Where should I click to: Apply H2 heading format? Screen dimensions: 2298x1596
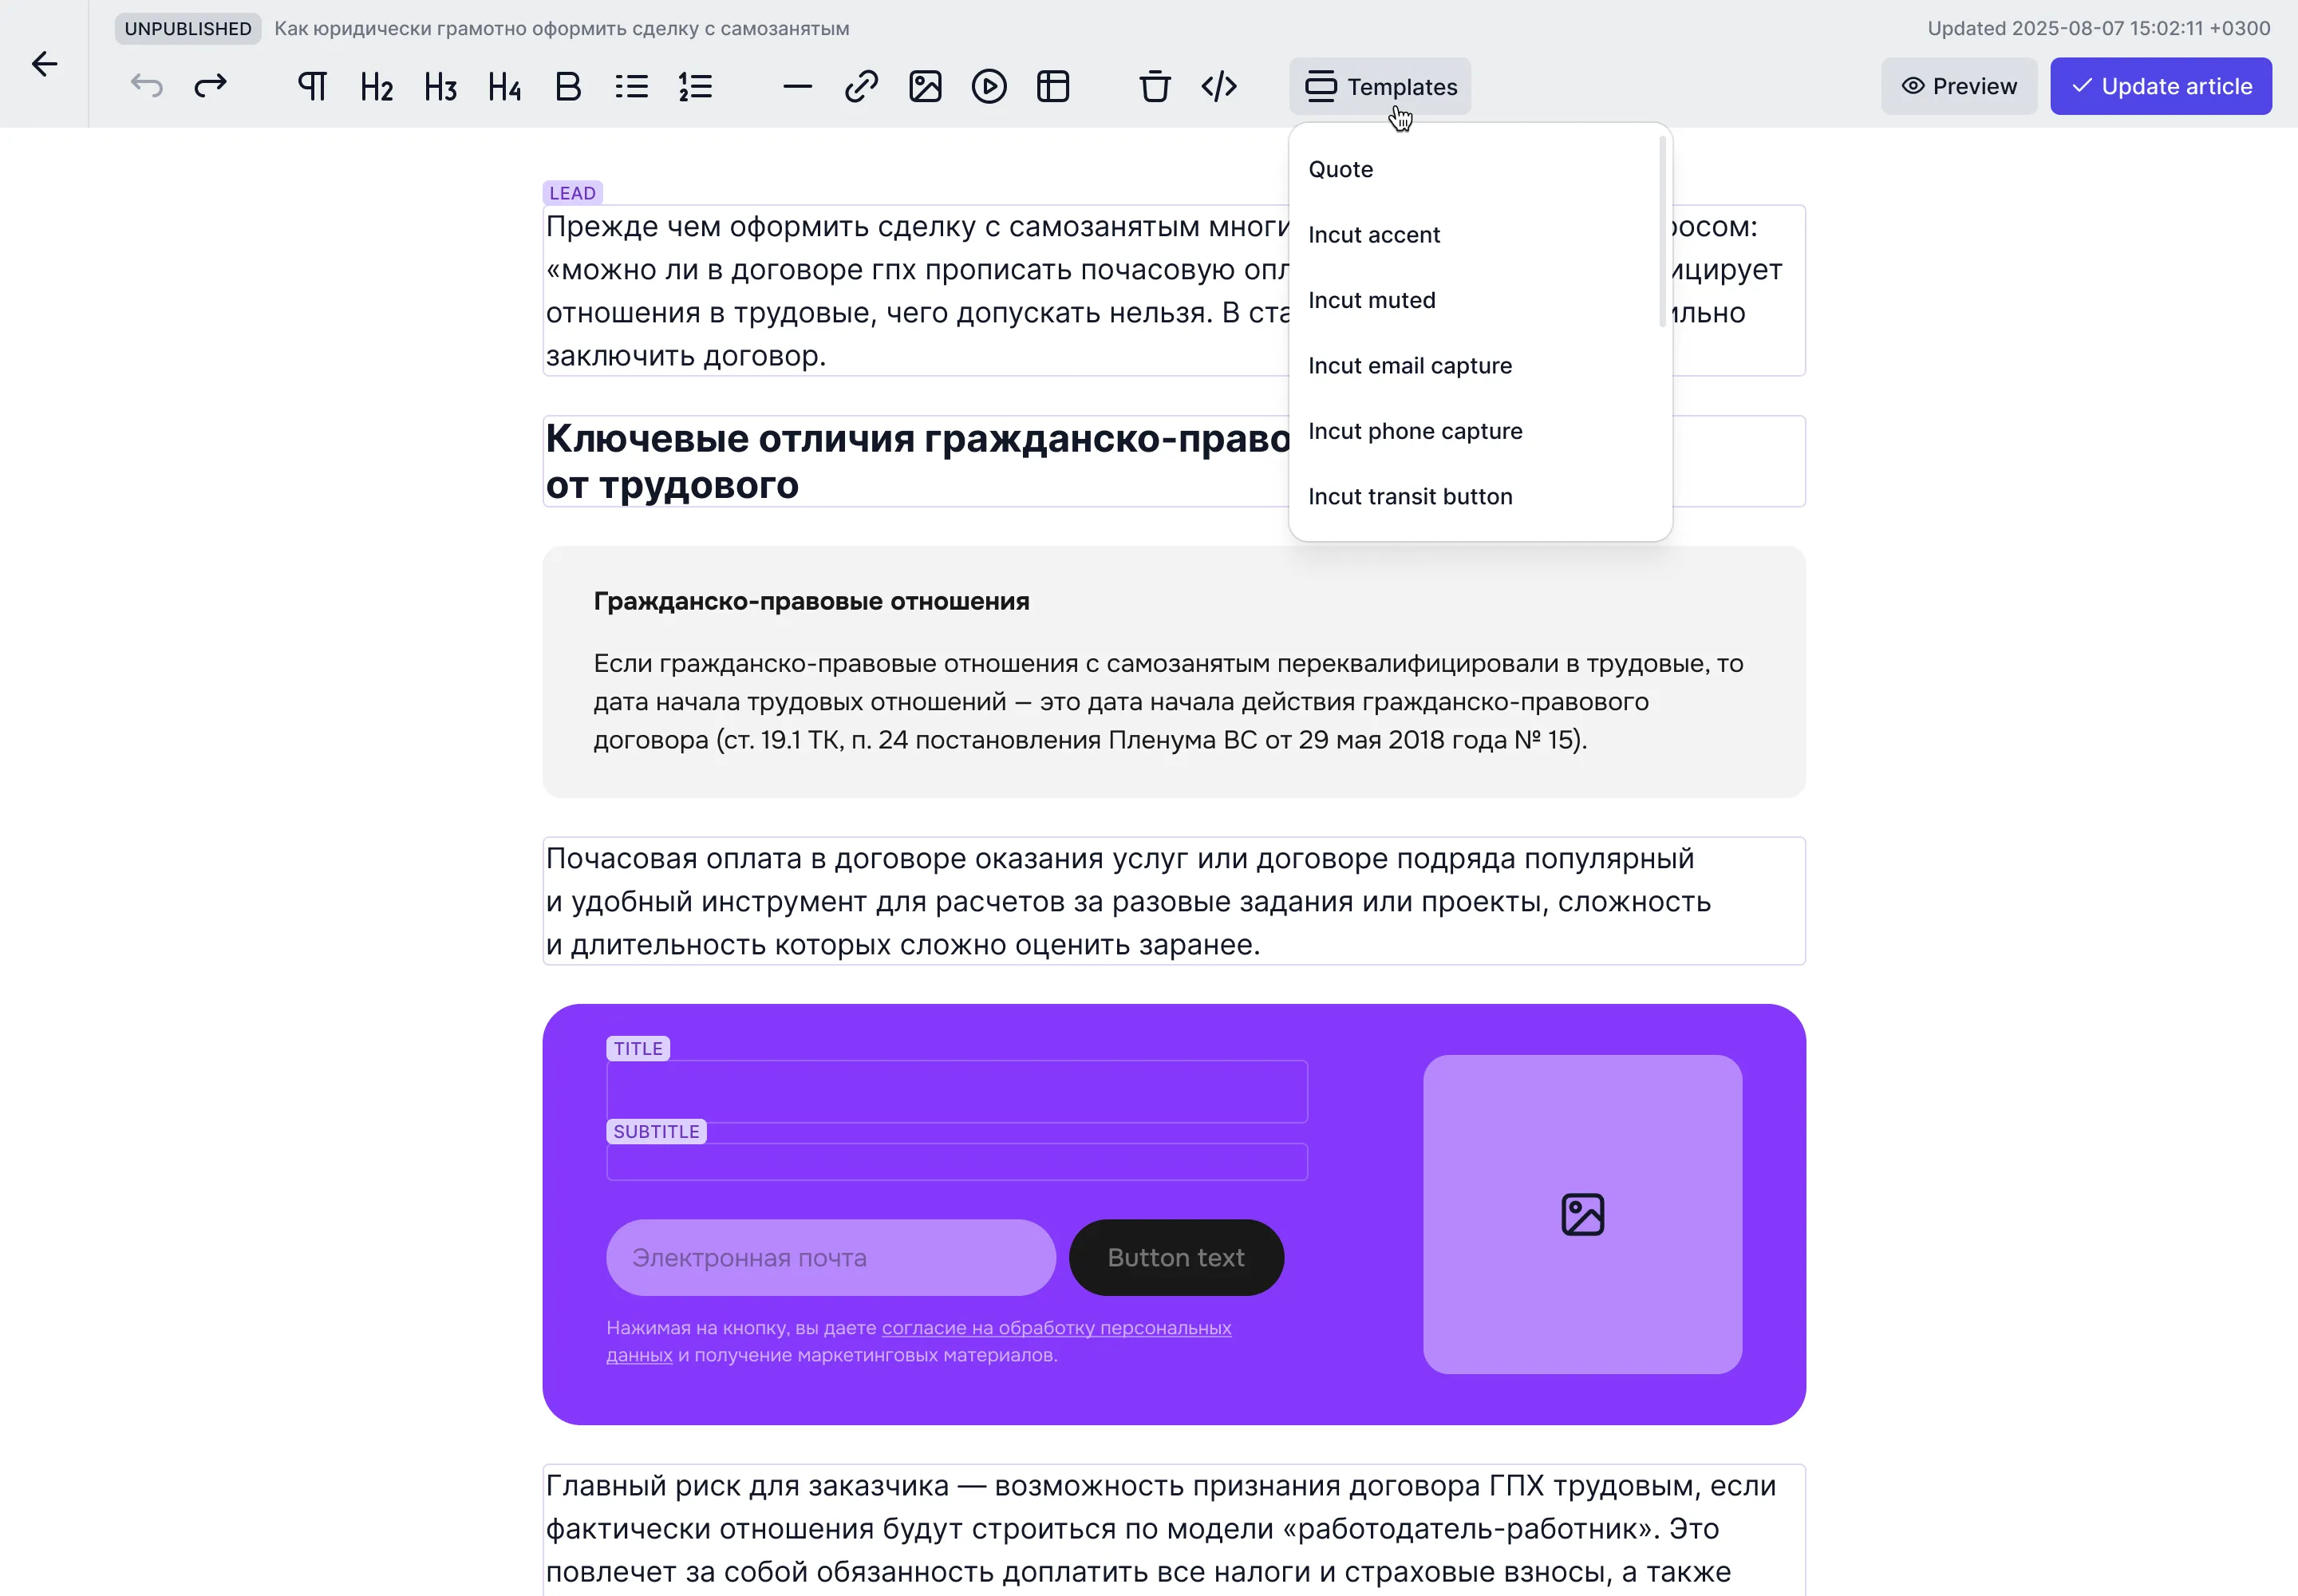(x=376, y=87)
